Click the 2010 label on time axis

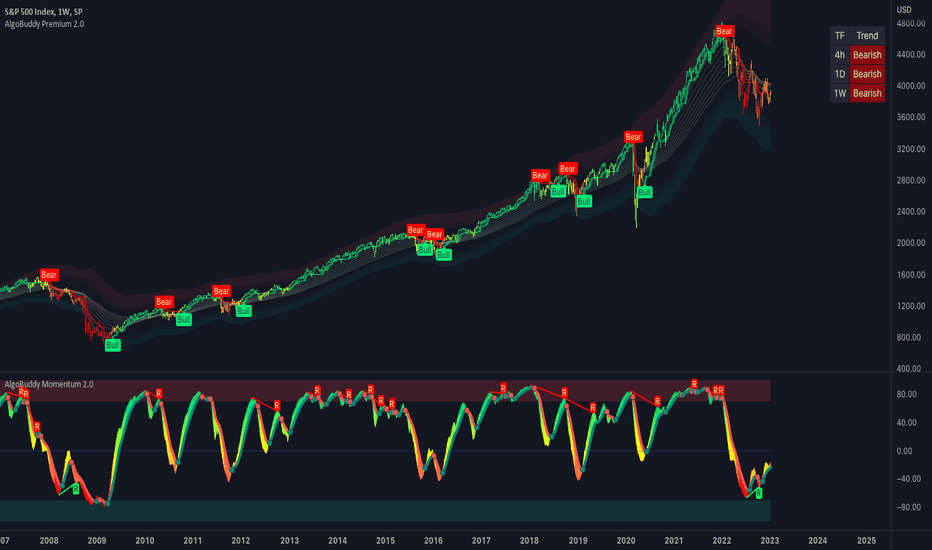pyautogui.click(x=144, y=540)
